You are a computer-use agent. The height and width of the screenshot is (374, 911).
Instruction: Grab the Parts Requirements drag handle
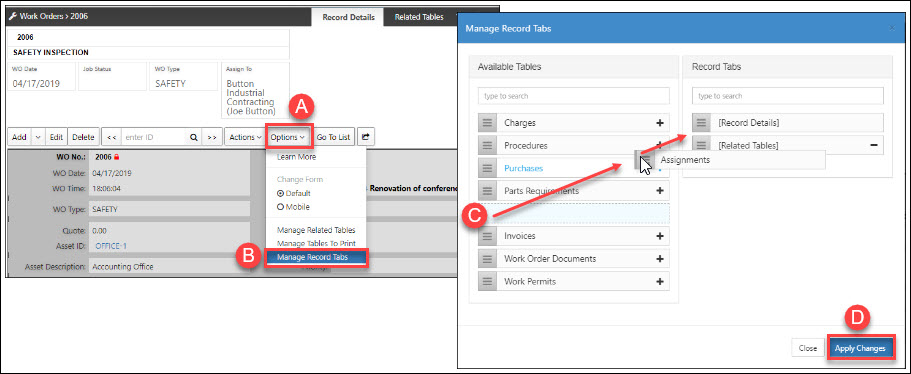[x=487, y=190]
